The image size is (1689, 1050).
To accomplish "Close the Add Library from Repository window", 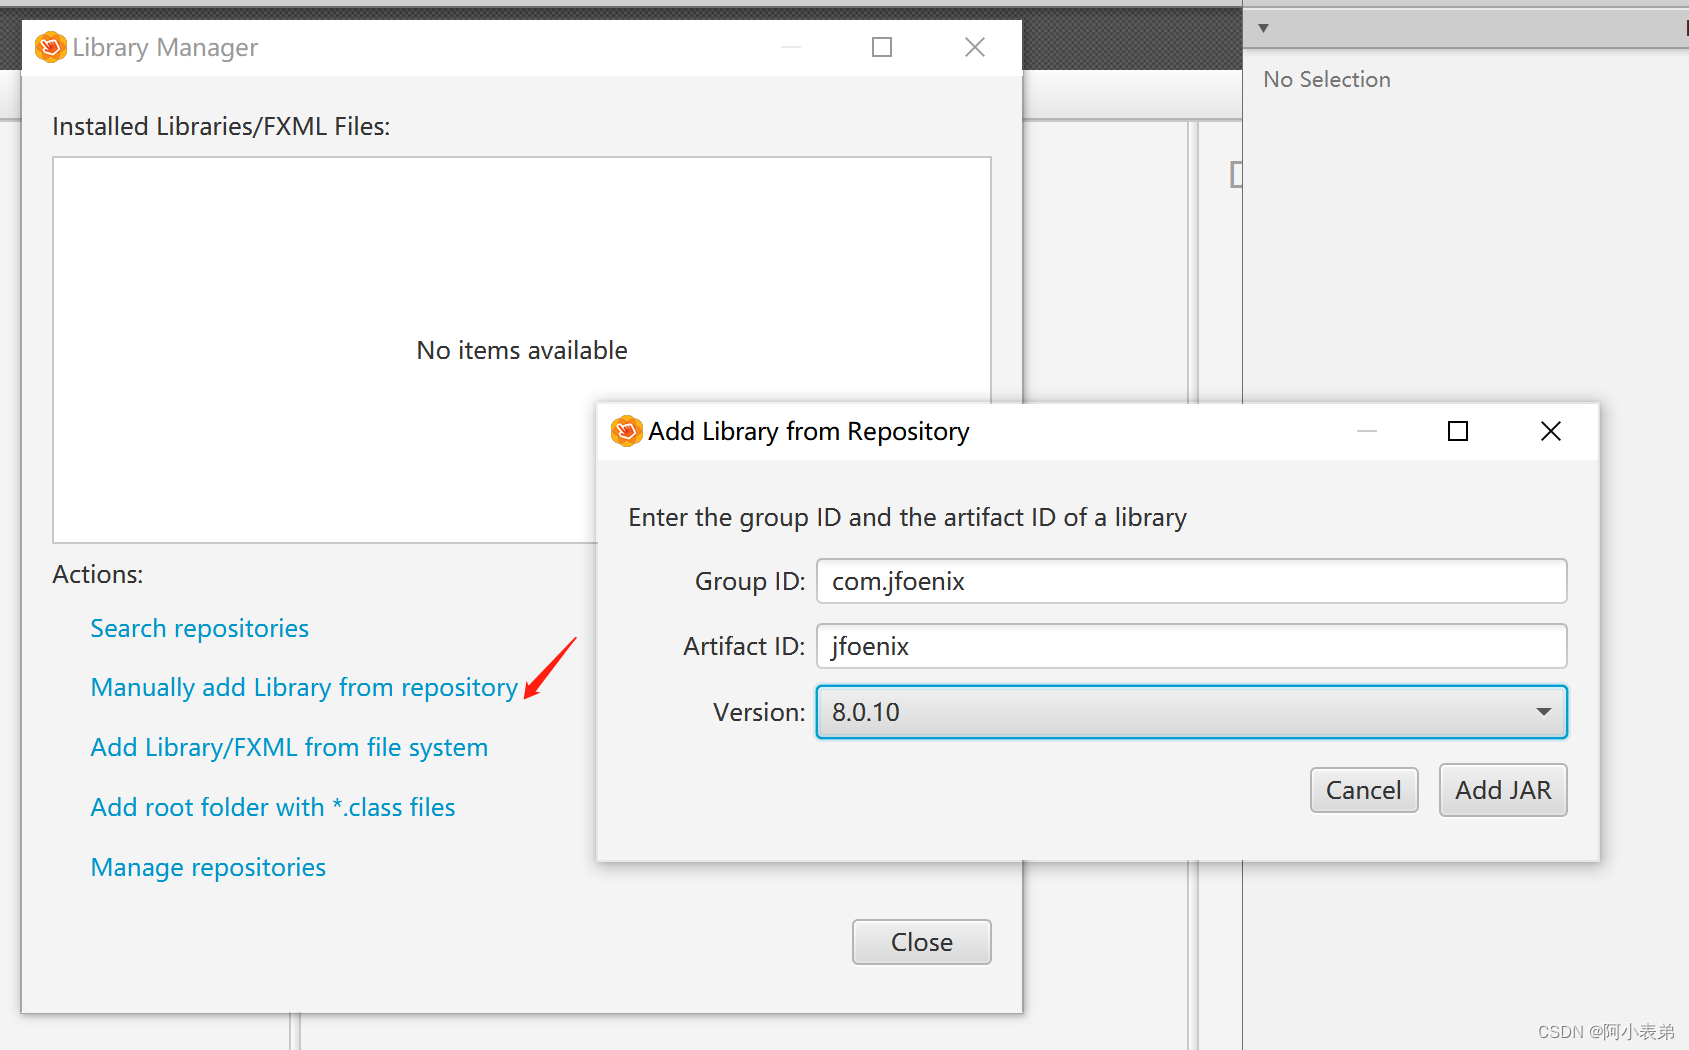I will [x=1550, y=431].
